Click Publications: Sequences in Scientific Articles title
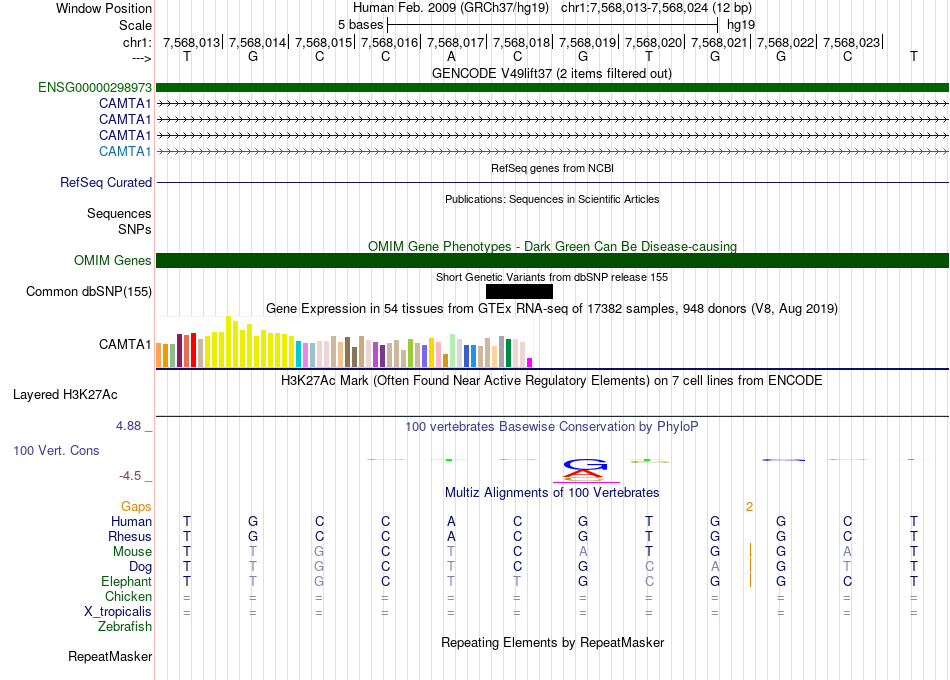Image resolution: width=950 pixels, height=680 pixels. click(552, 199)
